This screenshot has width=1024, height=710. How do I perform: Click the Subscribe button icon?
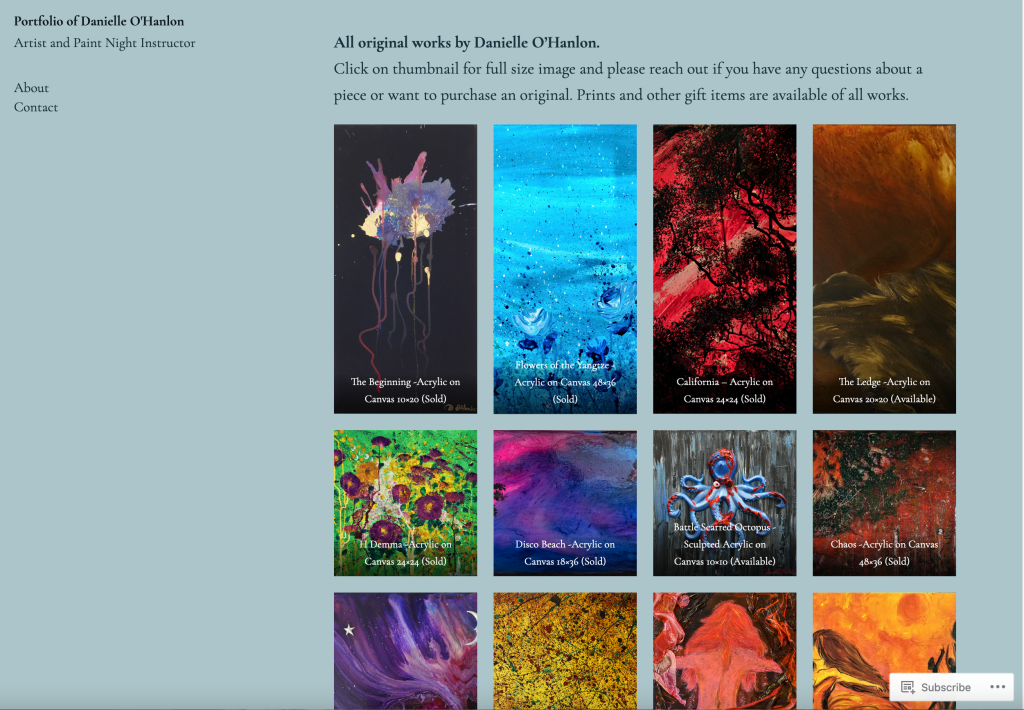908,686
